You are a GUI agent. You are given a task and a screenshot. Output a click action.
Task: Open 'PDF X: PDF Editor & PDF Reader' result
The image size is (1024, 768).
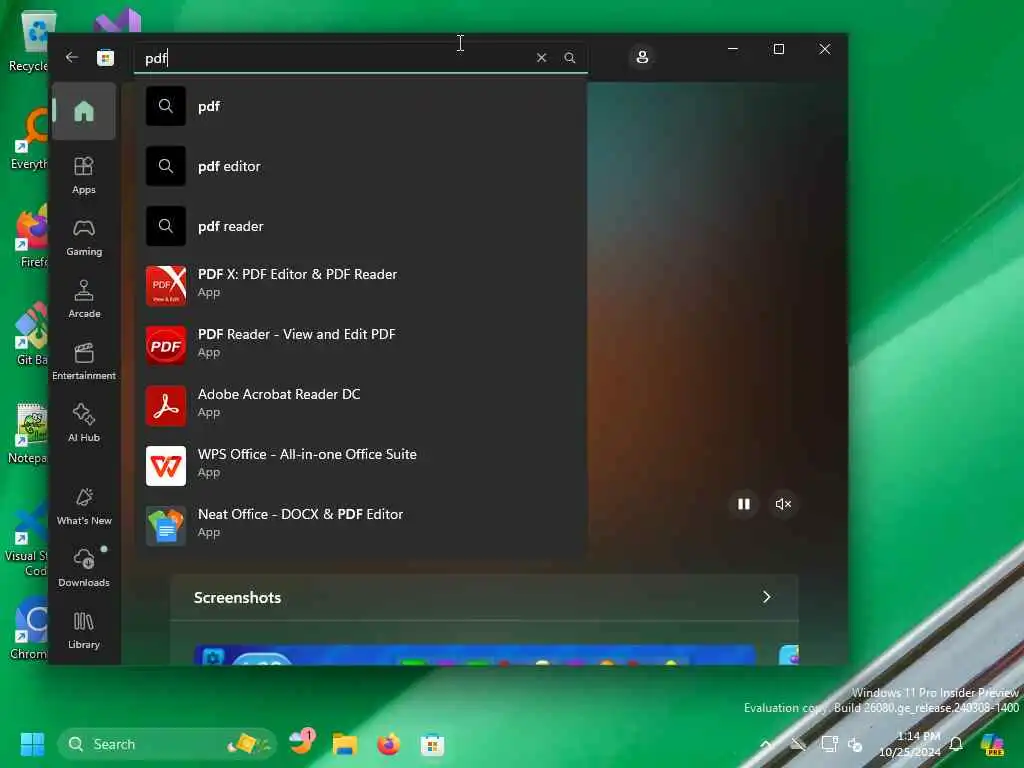361,285
